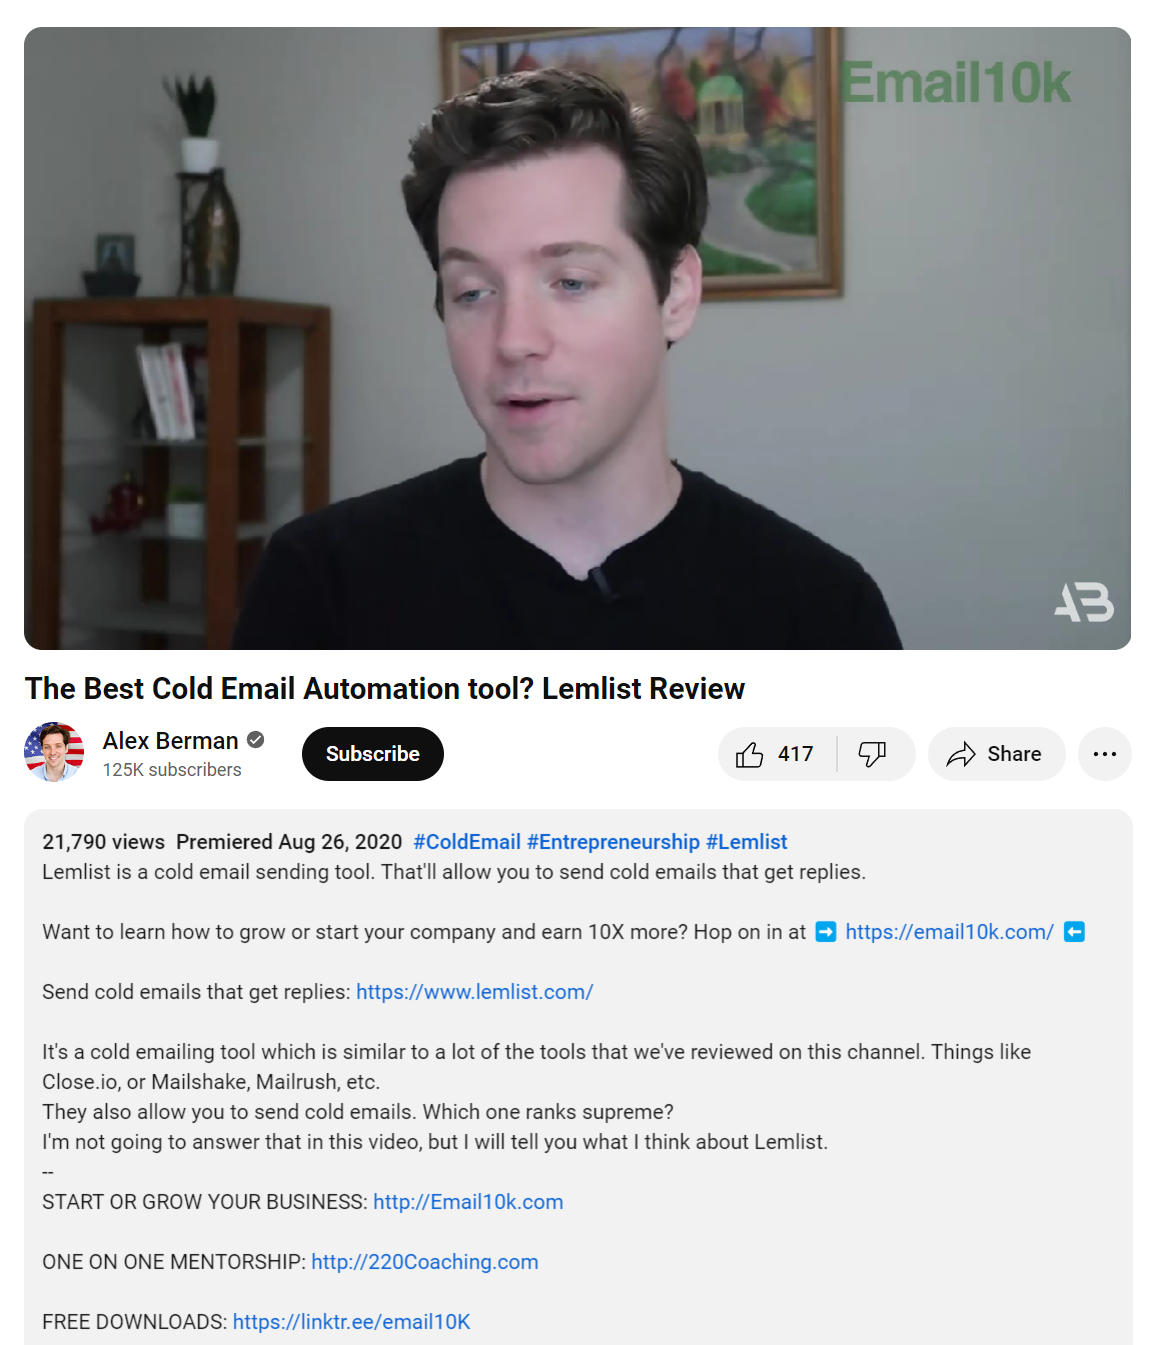The width and height of the screenshot is (1153, 1345).
Task: Open the http://220Coaching.com mentorship link
Action: click(x=425, y=1262)
